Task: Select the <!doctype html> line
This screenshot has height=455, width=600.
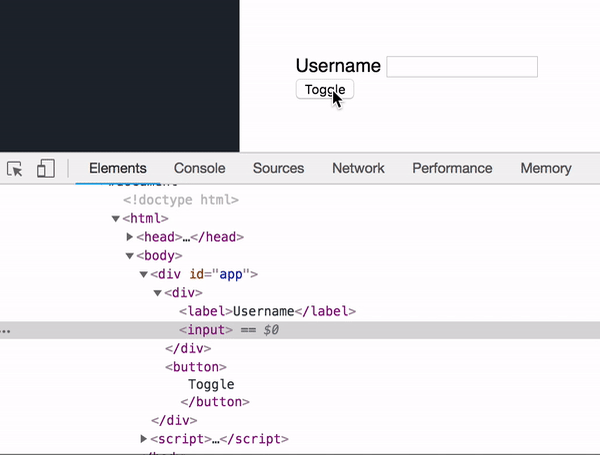Action: coord(181,200)
